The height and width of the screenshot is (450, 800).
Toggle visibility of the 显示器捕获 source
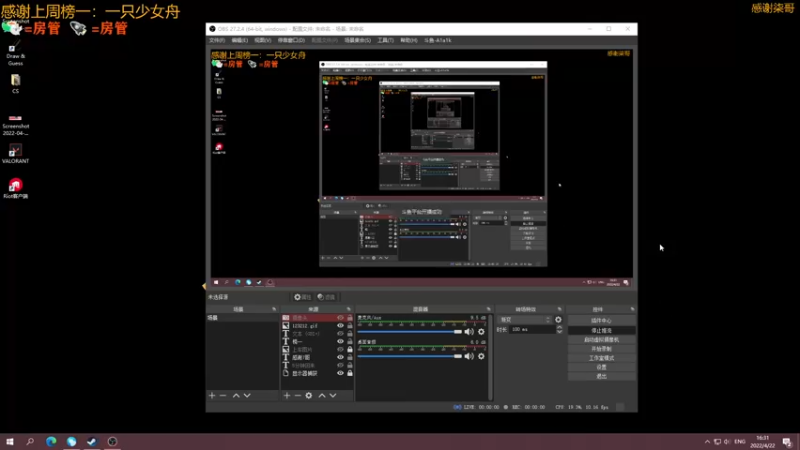click(x=340, y=373)
